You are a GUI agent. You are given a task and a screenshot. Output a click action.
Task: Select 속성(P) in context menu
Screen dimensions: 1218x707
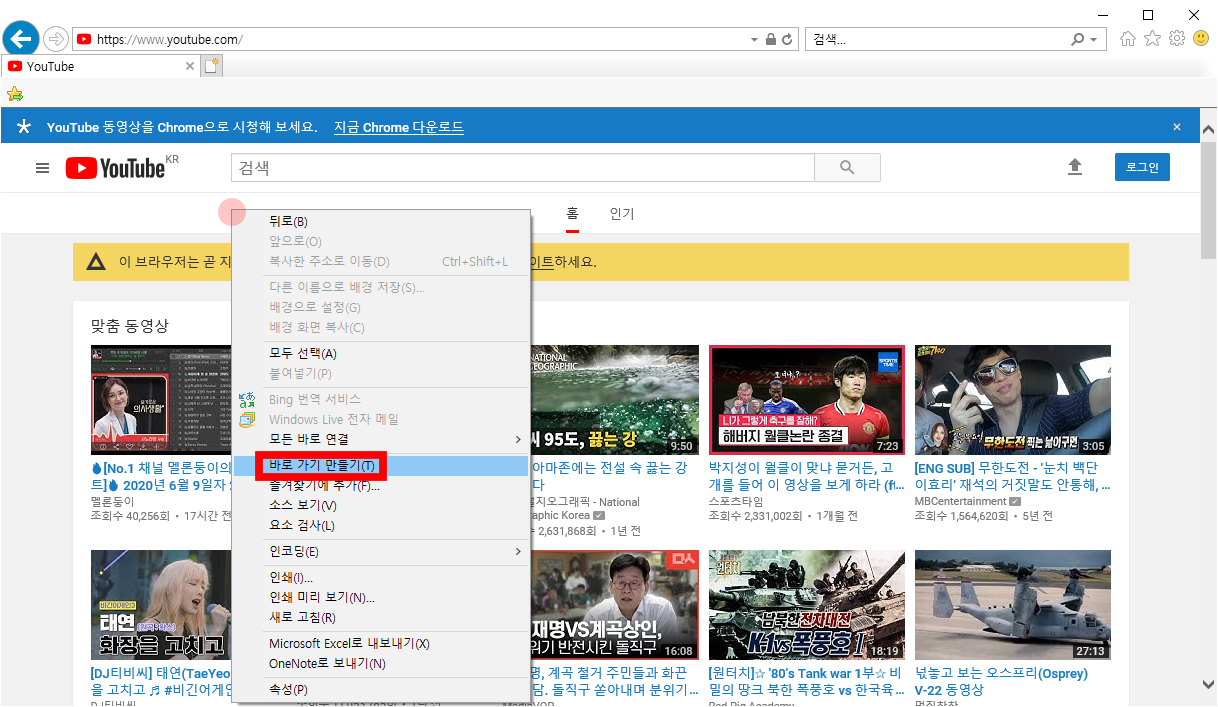pos(380,690)
